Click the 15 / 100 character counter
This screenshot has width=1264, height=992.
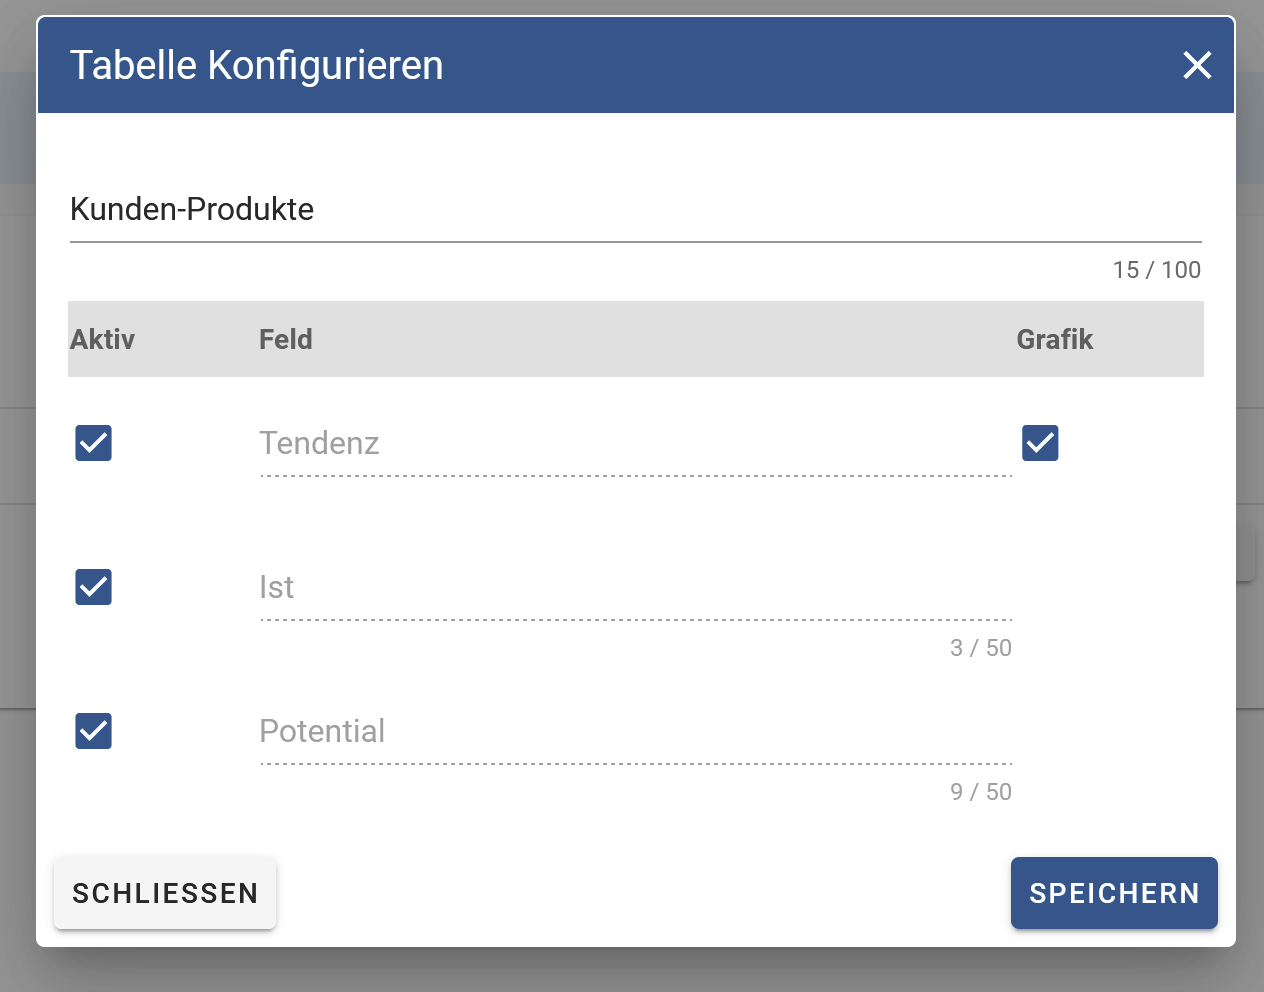point(1157,270)
